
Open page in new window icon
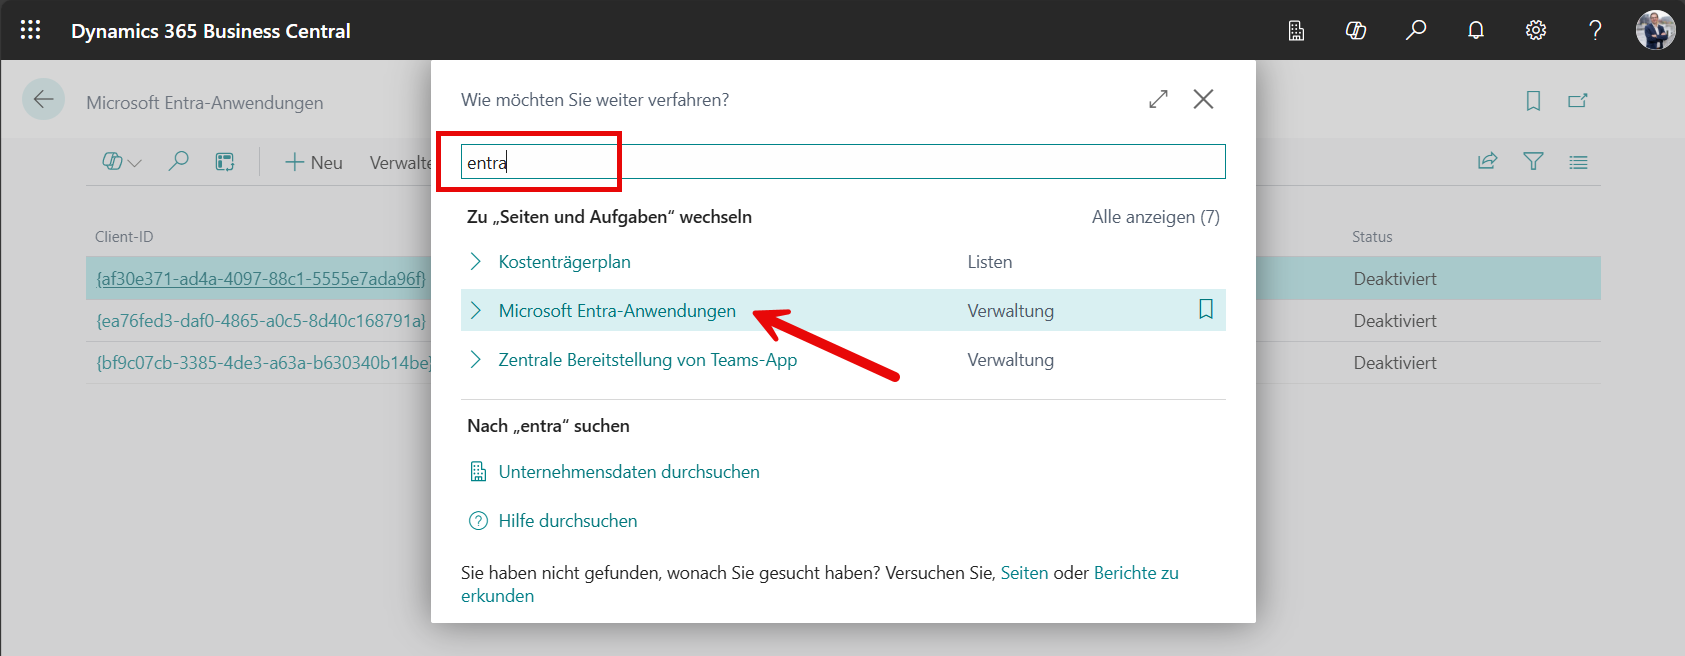1578,101
